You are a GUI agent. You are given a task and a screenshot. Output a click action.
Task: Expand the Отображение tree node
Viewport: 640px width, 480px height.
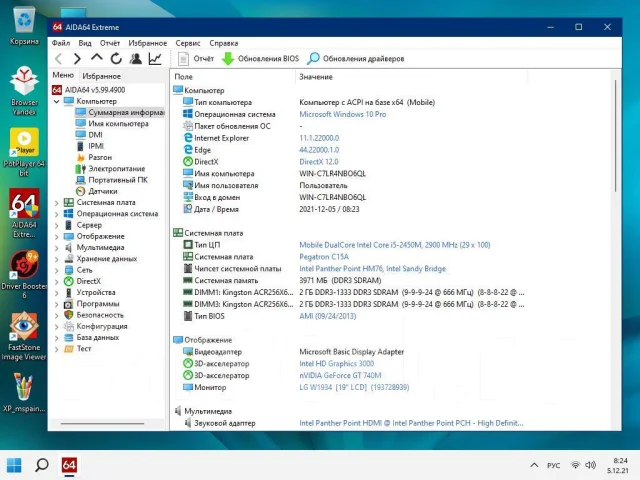[x=57, y=236]
